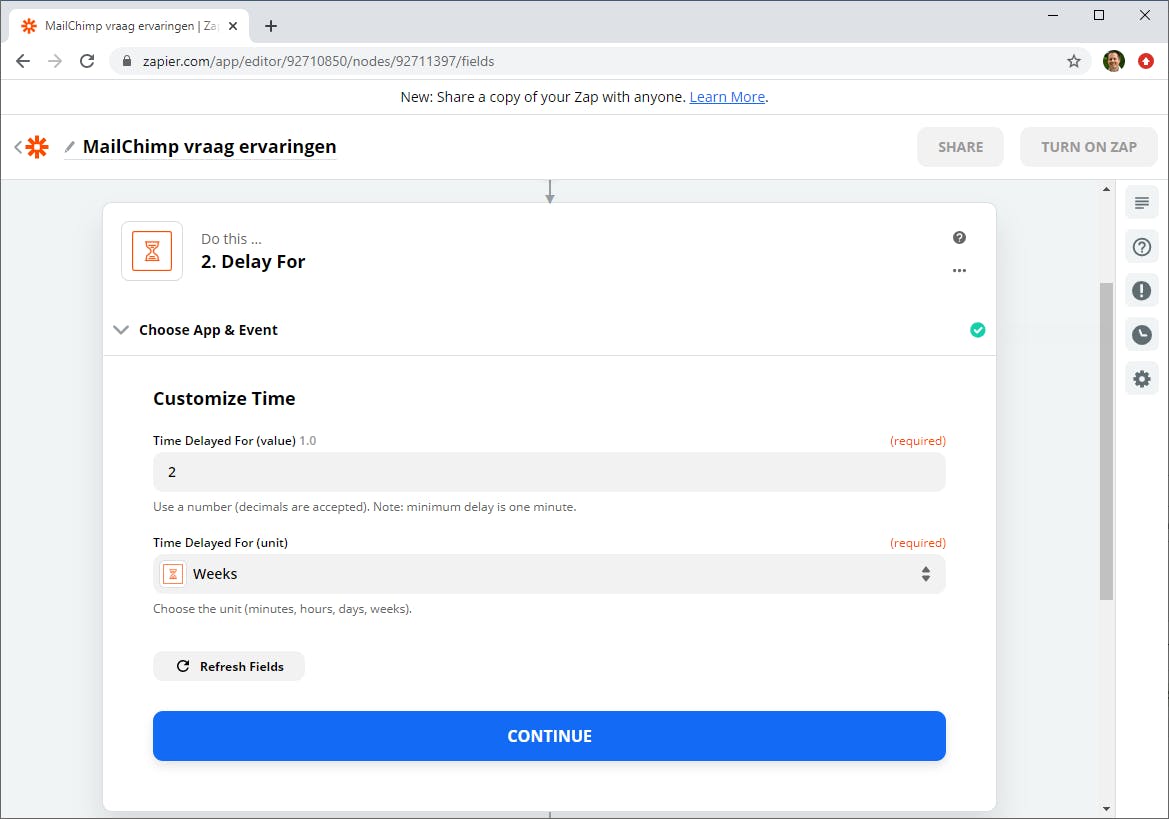Open the settings gear in right sidebar
Screen dimensions: 1169x819
pos(1141,379)
